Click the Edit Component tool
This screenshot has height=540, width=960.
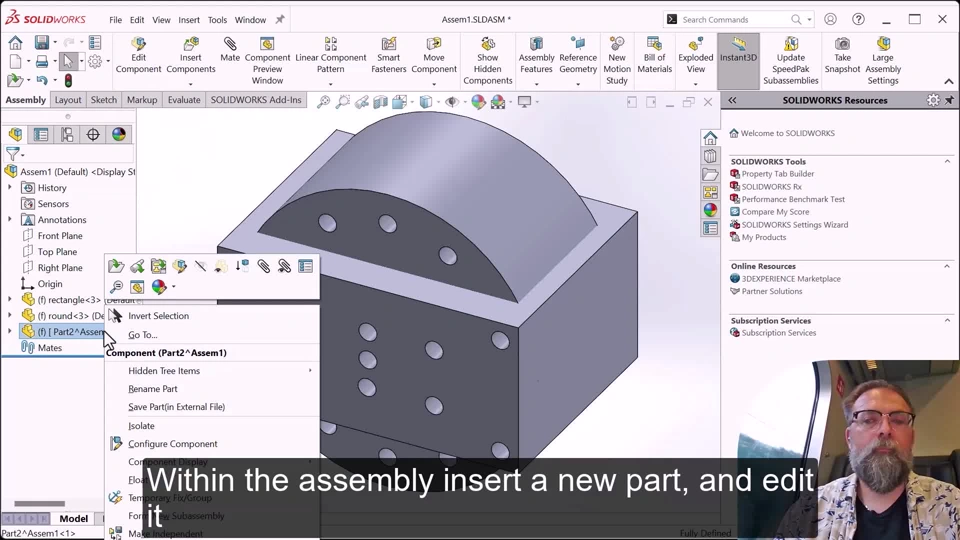[x=138, y=56]
